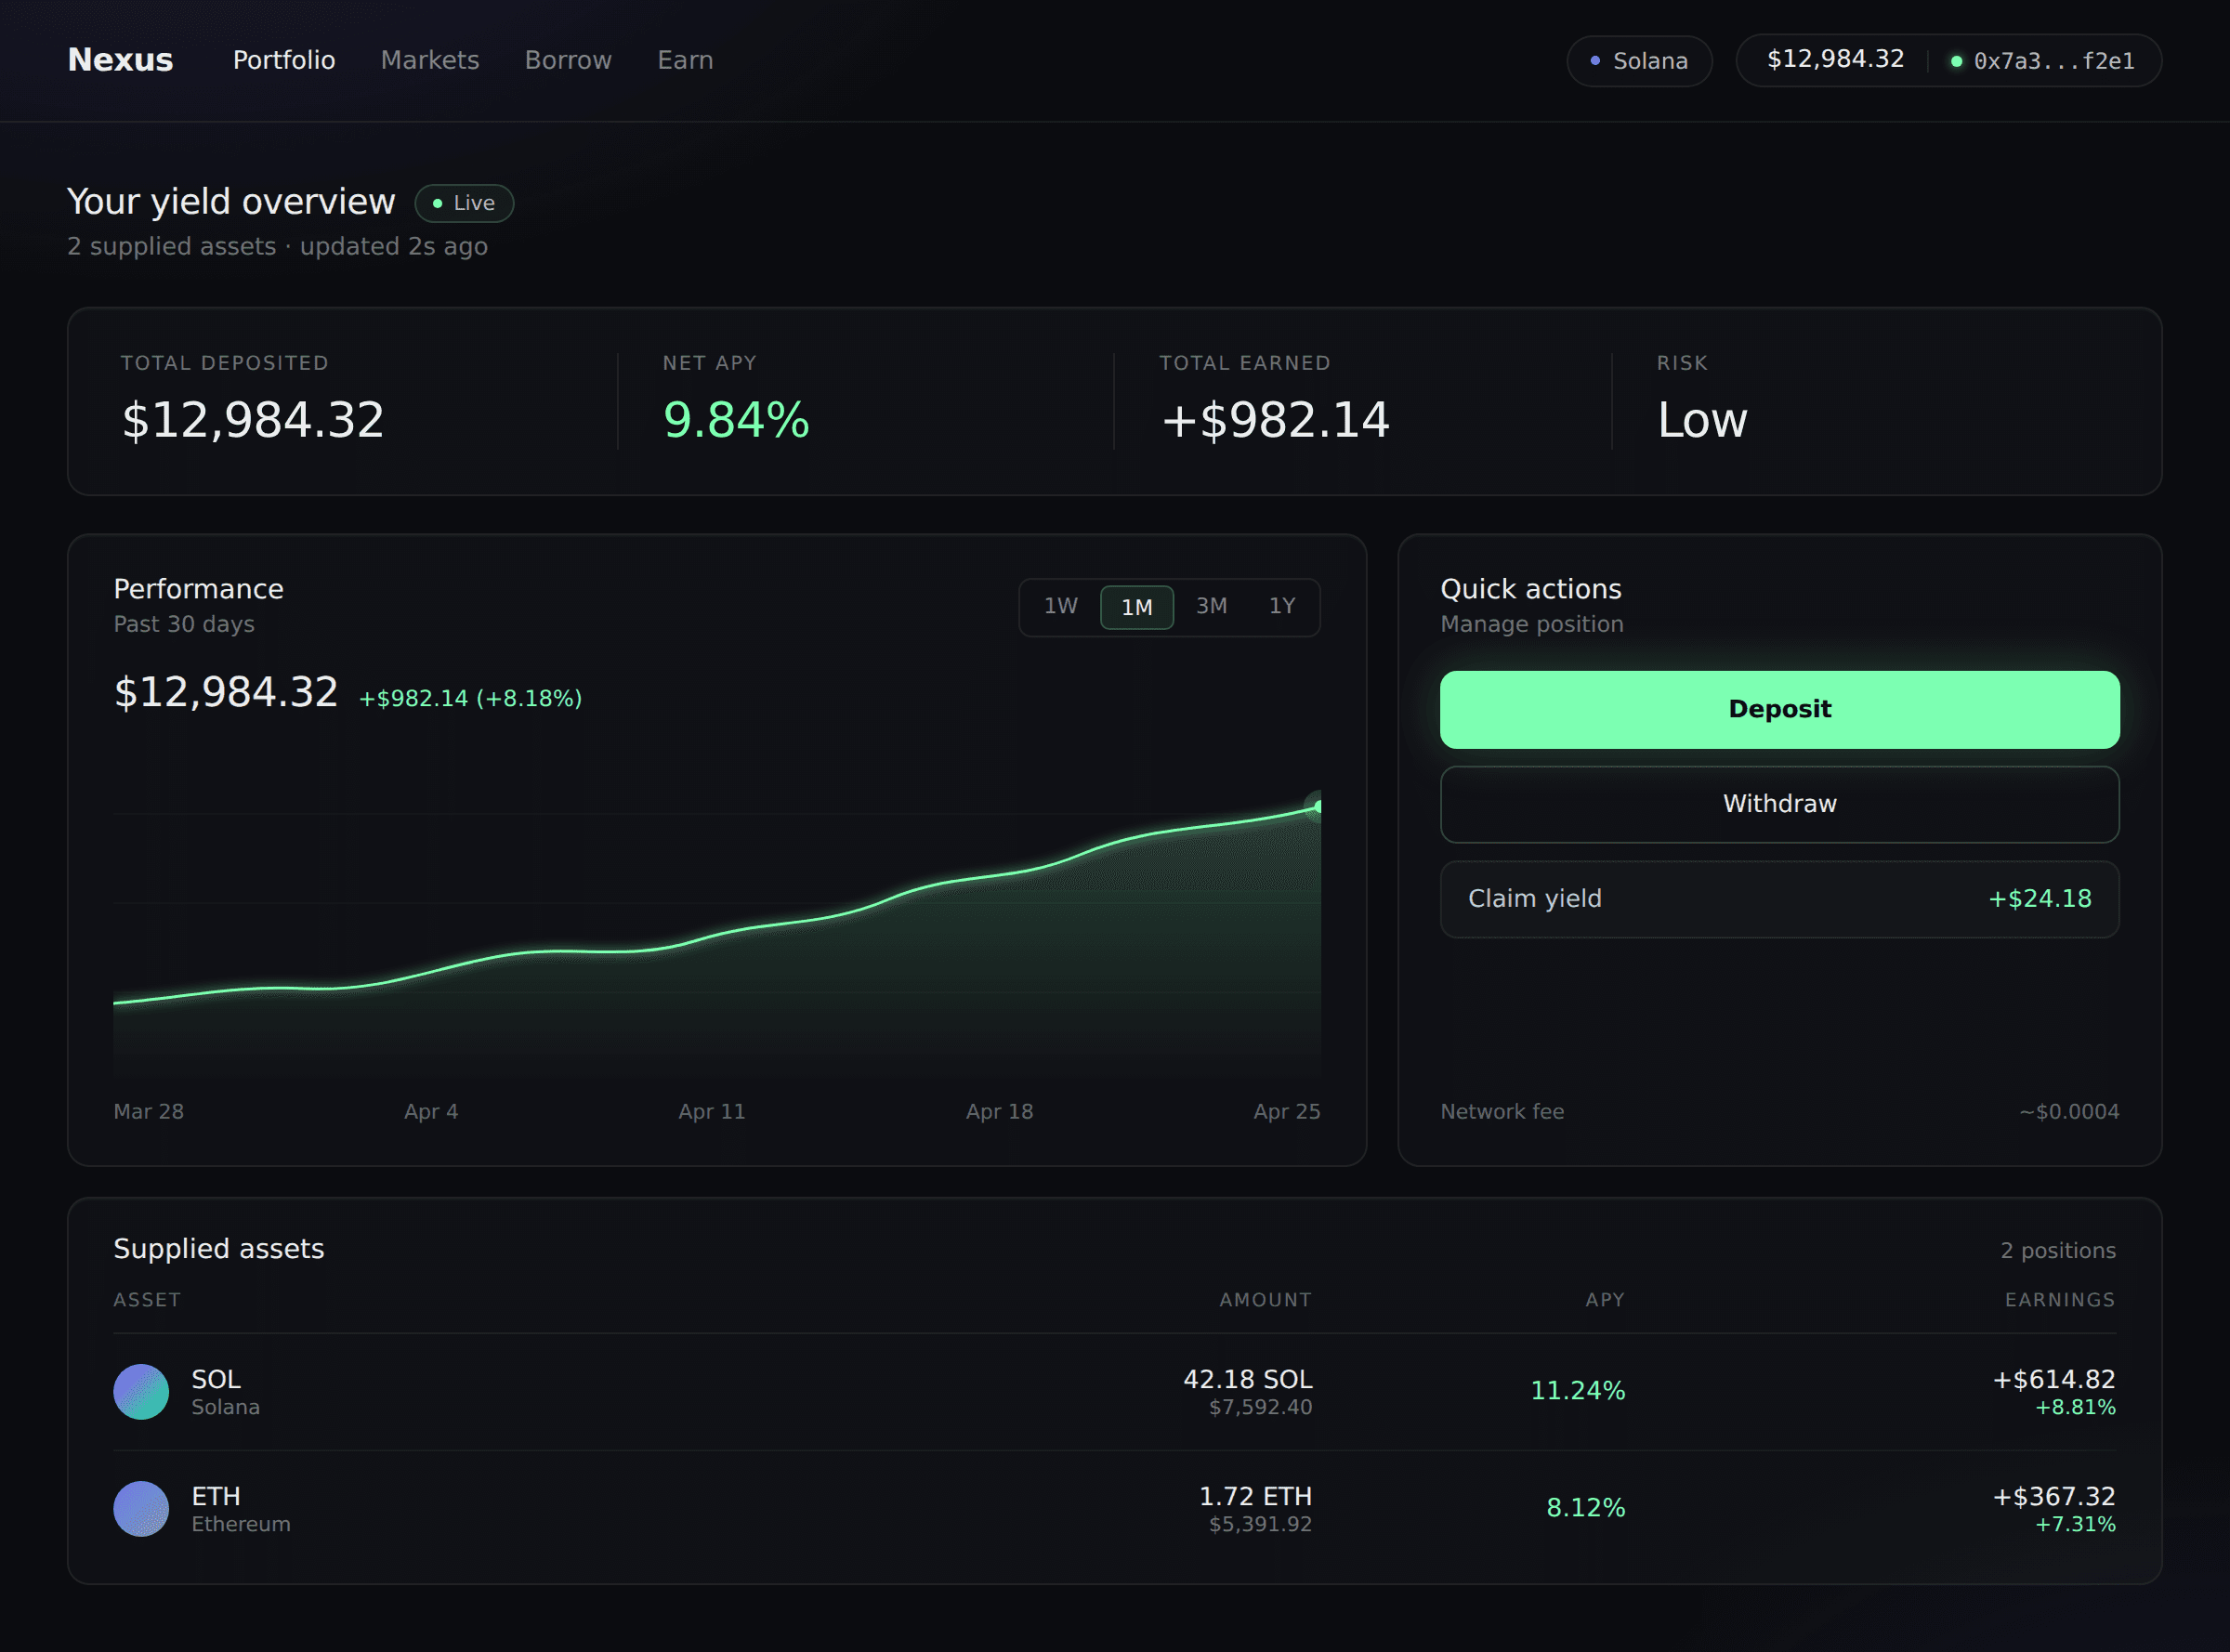Click the Net APY value 9.84%
The width and height of the screenshot is (2230, 1652).
pyautogui.click(x=736, y=420)
